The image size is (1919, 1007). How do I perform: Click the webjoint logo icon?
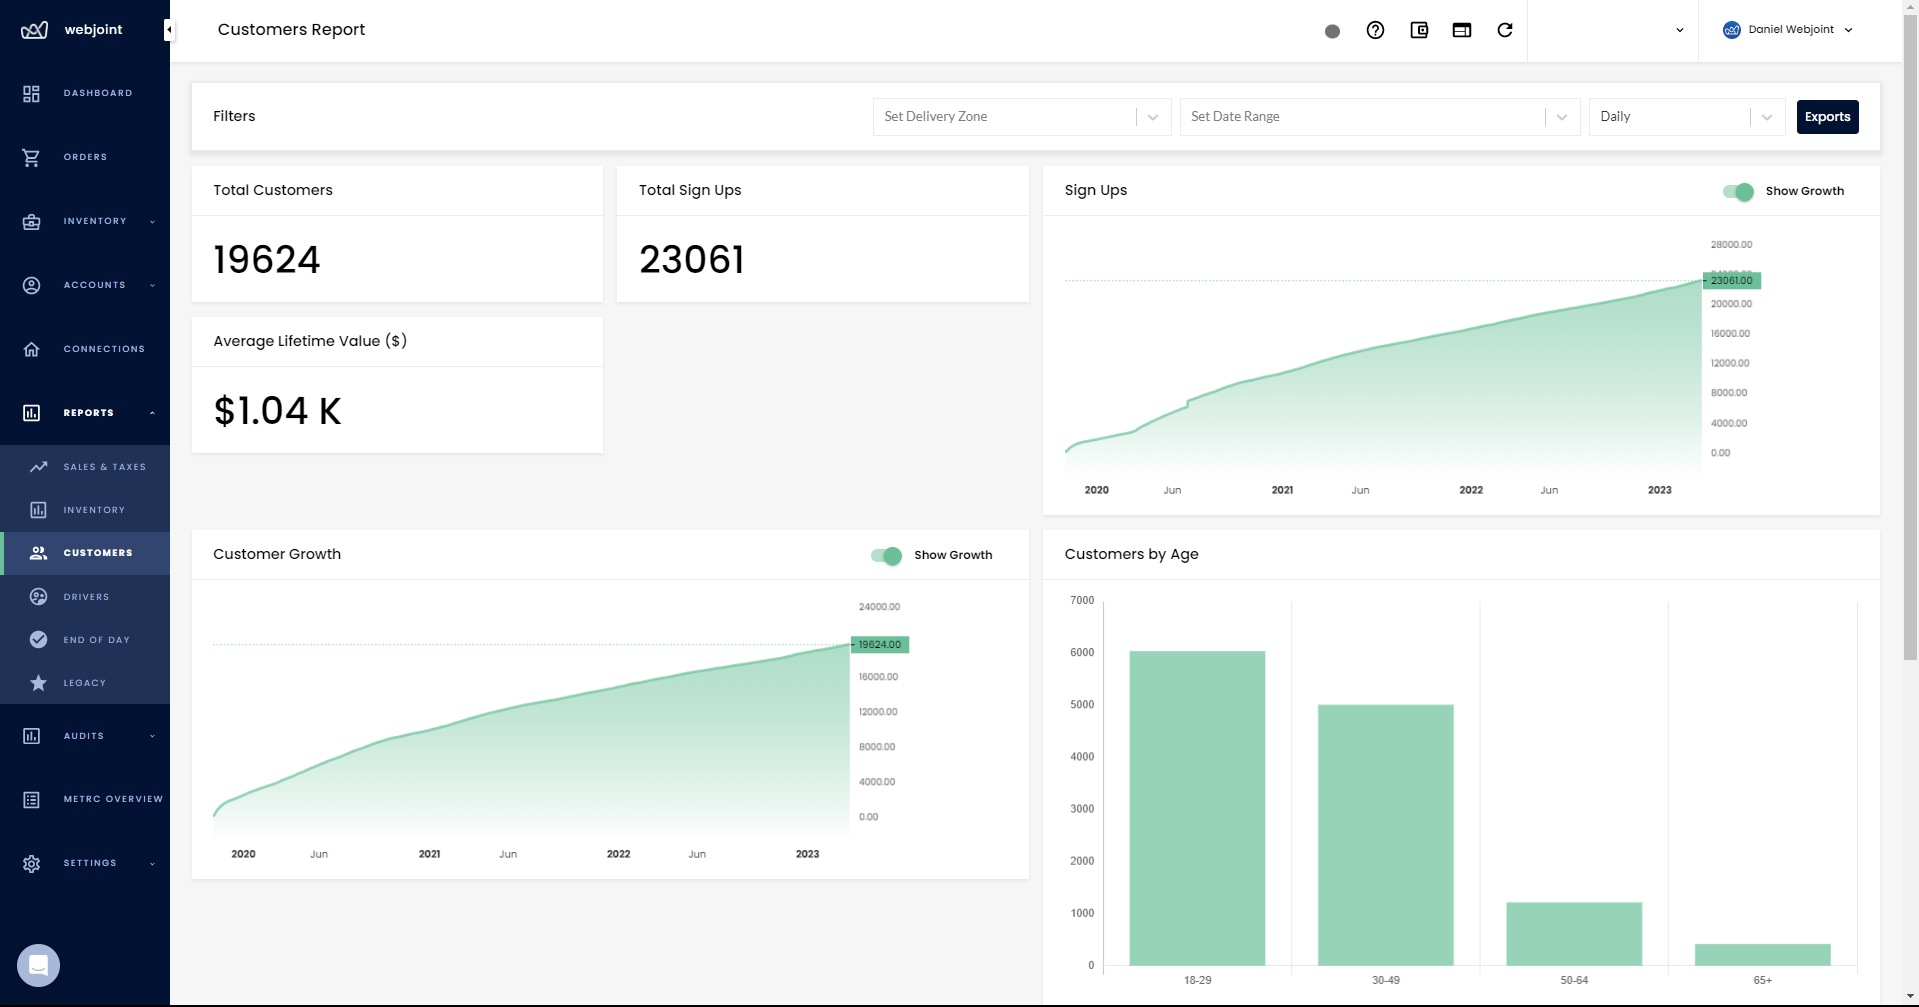click(x=34, y=30)
